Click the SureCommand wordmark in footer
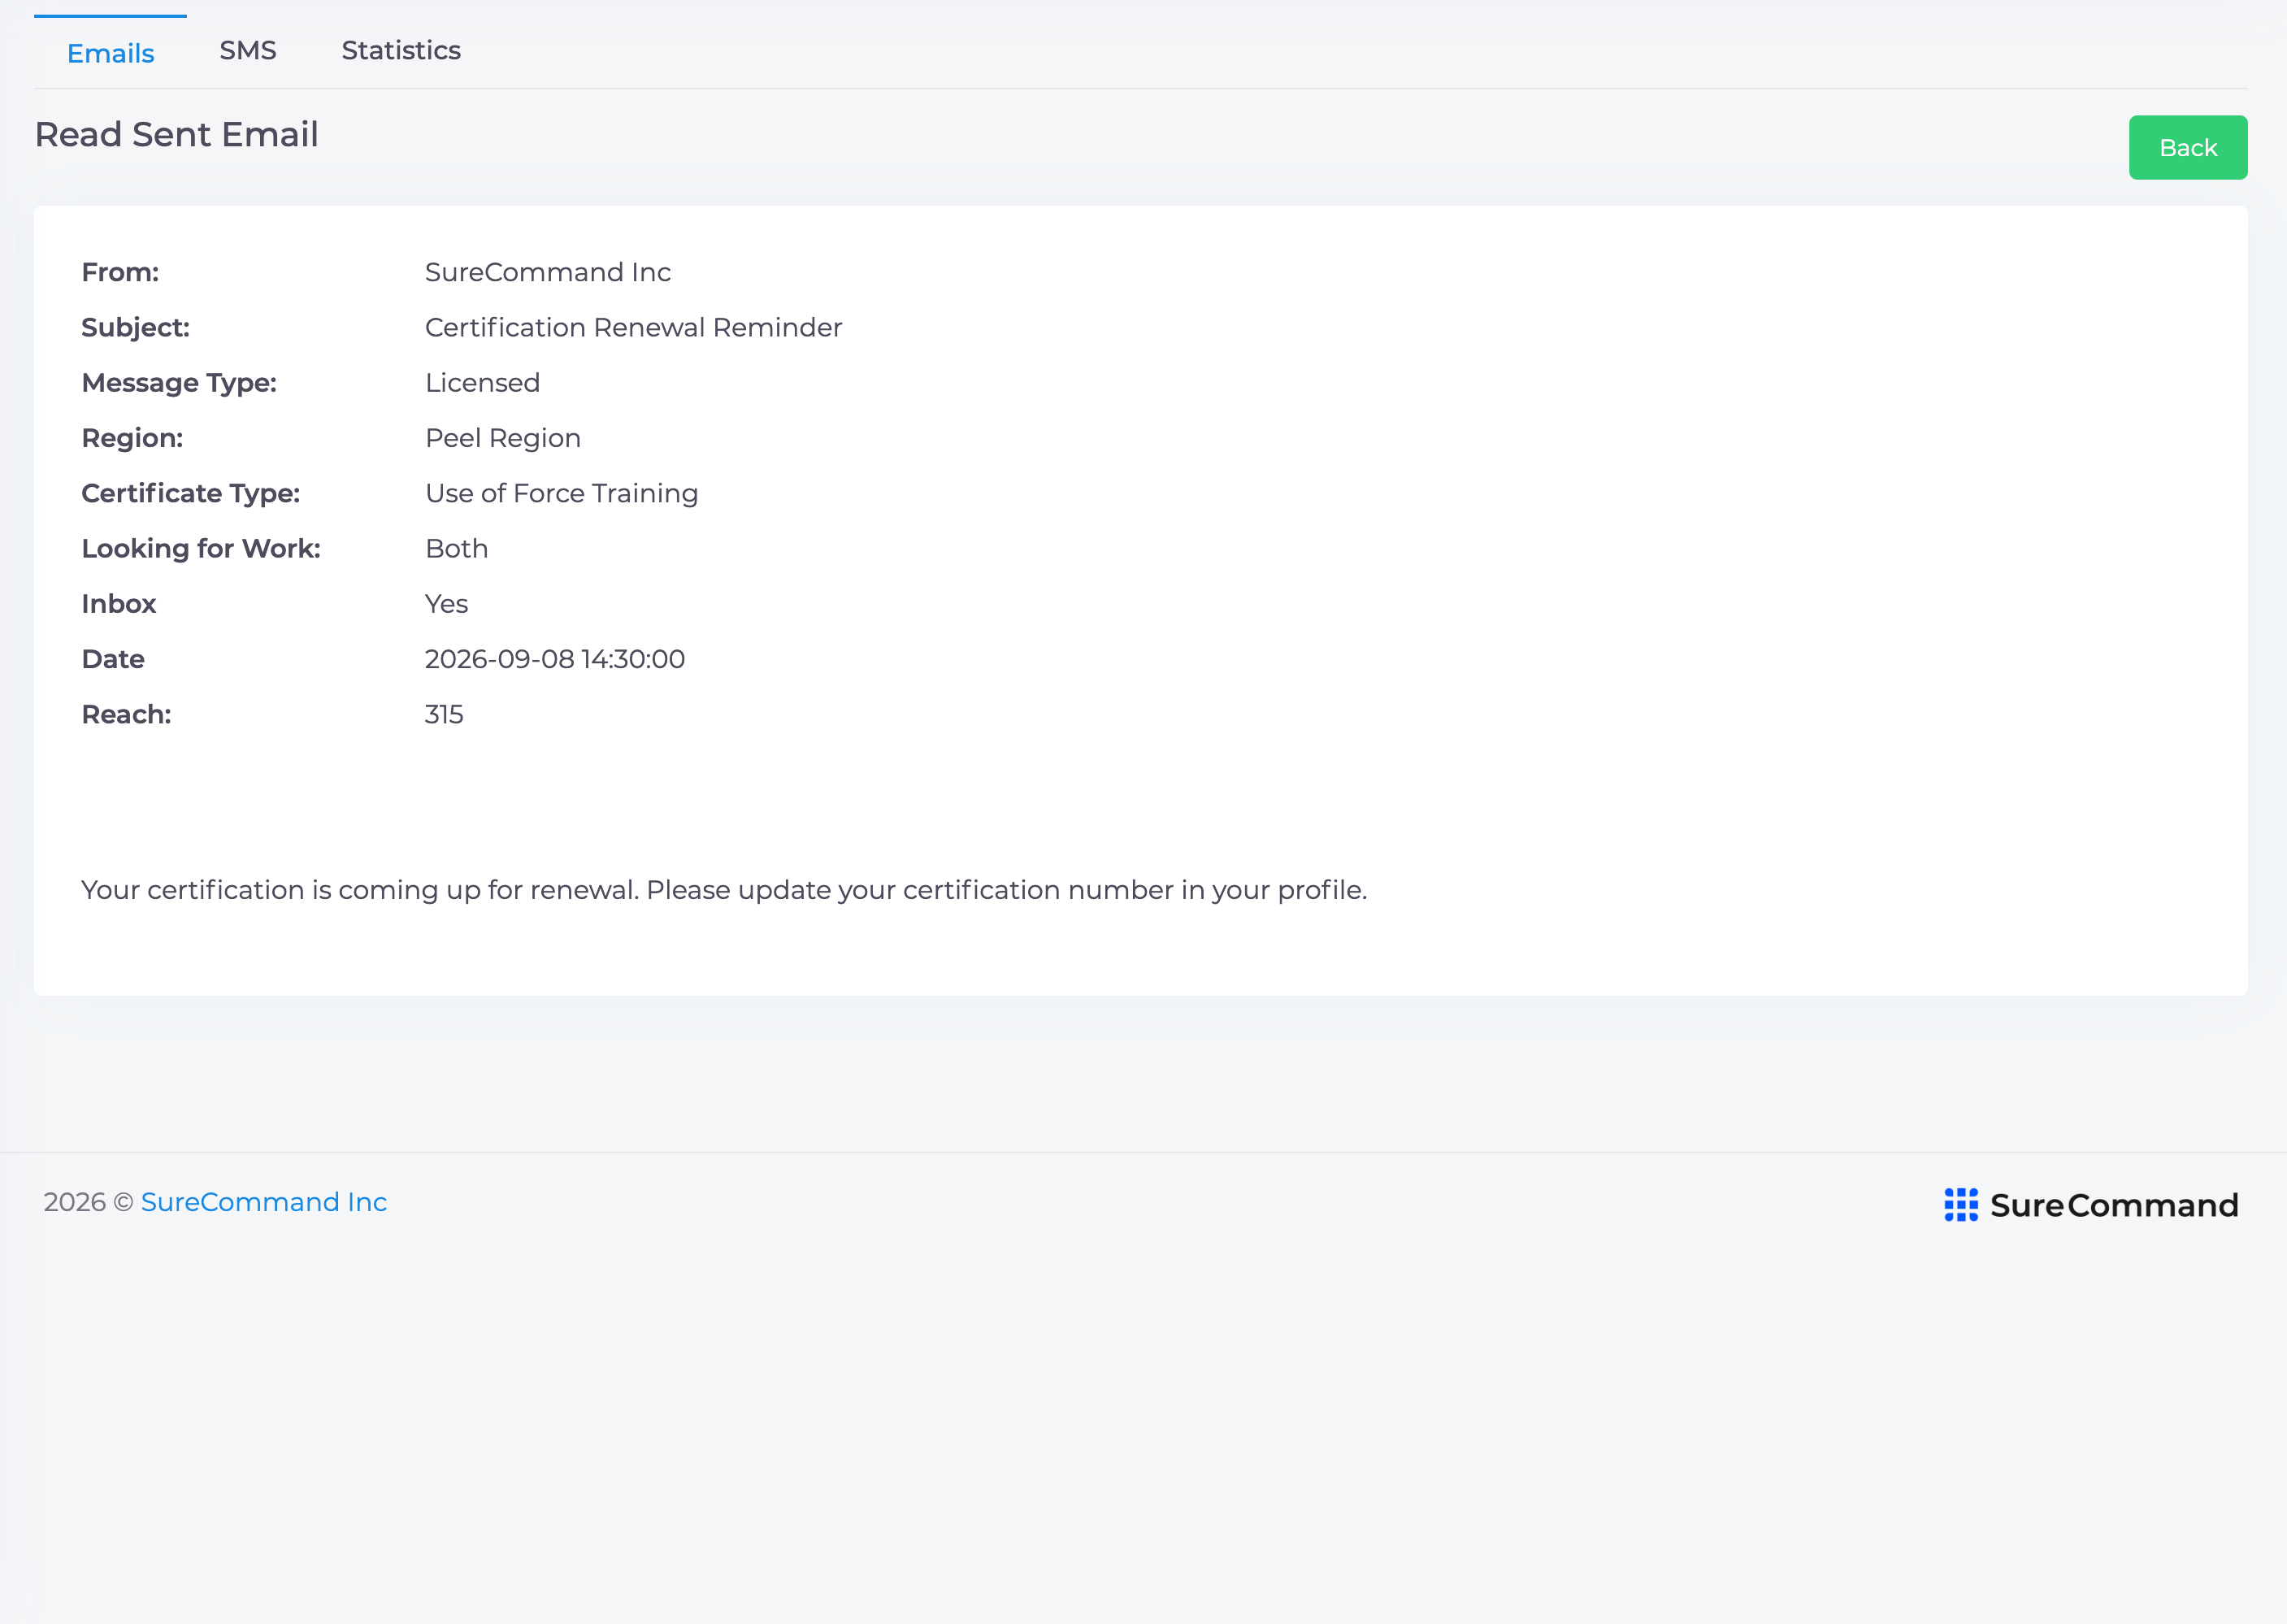Viewport: 2287px width, 1624px height. click(x=2113, y=1205)
